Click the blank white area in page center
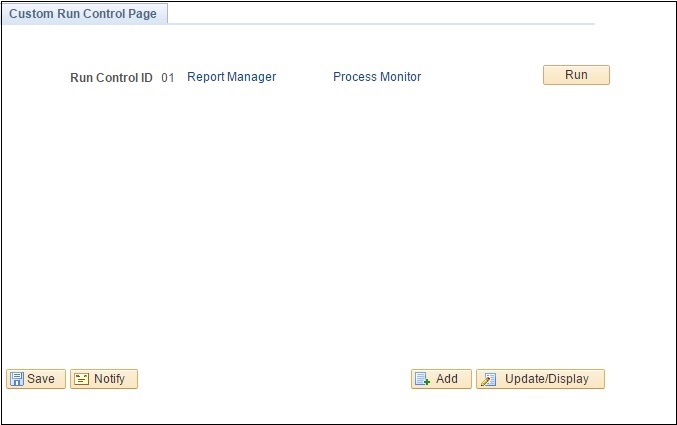The width and height of the screenshot is (677, 425). pyautogui.click(x=338, y=220)
